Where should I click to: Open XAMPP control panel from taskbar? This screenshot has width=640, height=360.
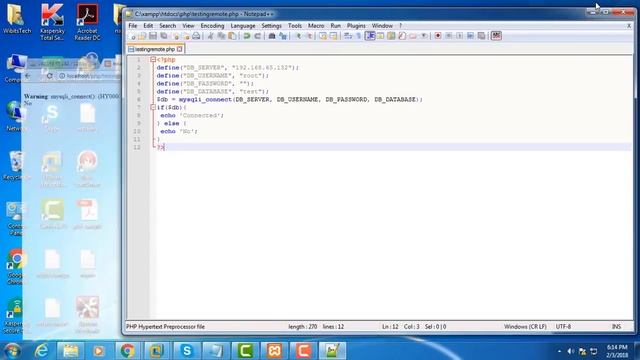pyautogui.click(x=274, y=351)
